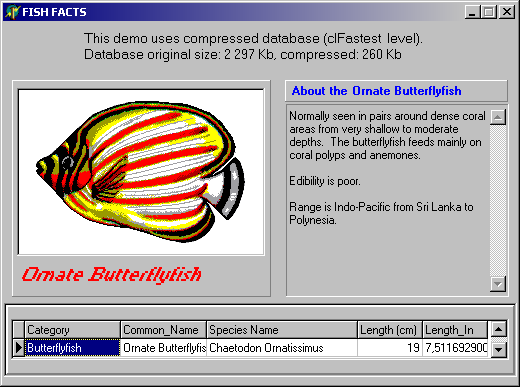The image size is (520, 387).
Task: Click the butterflyfish picture
Action: pyautogui.click(x=141, y=172)
